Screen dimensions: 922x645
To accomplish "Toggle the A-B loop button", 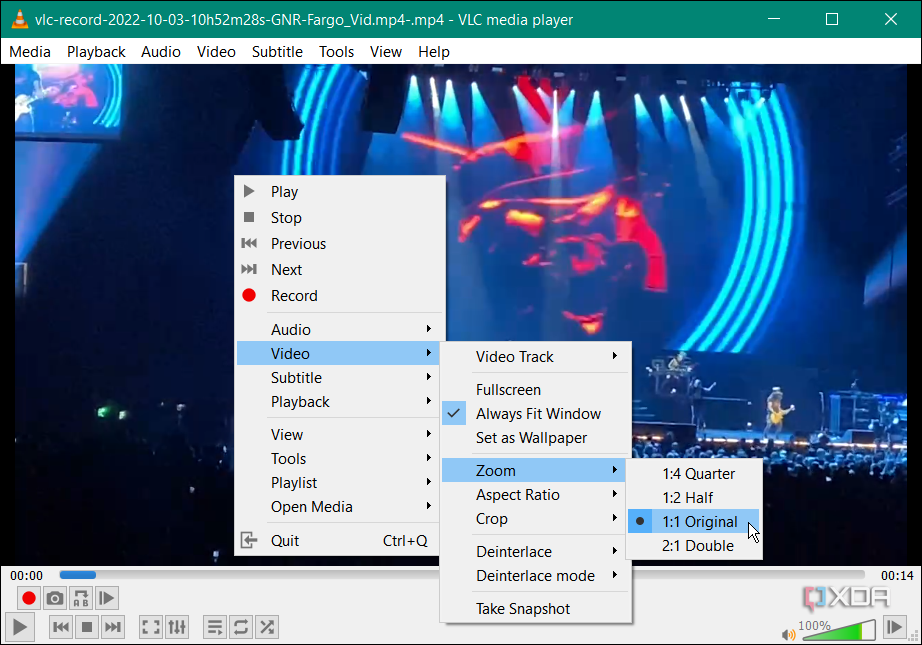I will 81,598.
